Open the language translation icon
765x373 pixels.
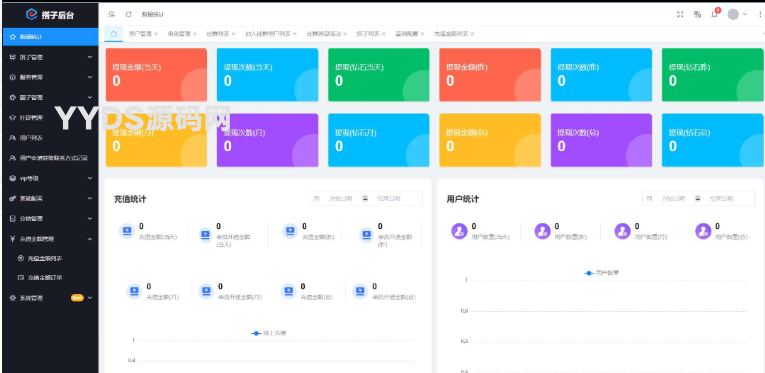[697, 14]
